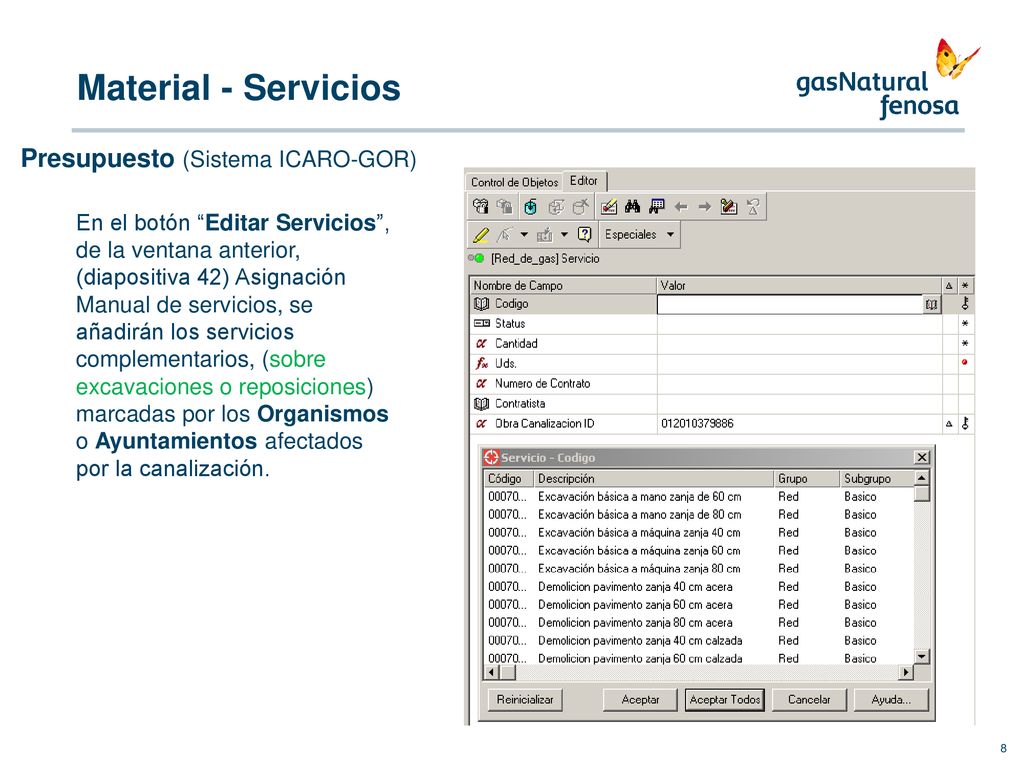Sort the list by the Código column header
This screenshot has width=1024, height=768.
coord(509,479)
